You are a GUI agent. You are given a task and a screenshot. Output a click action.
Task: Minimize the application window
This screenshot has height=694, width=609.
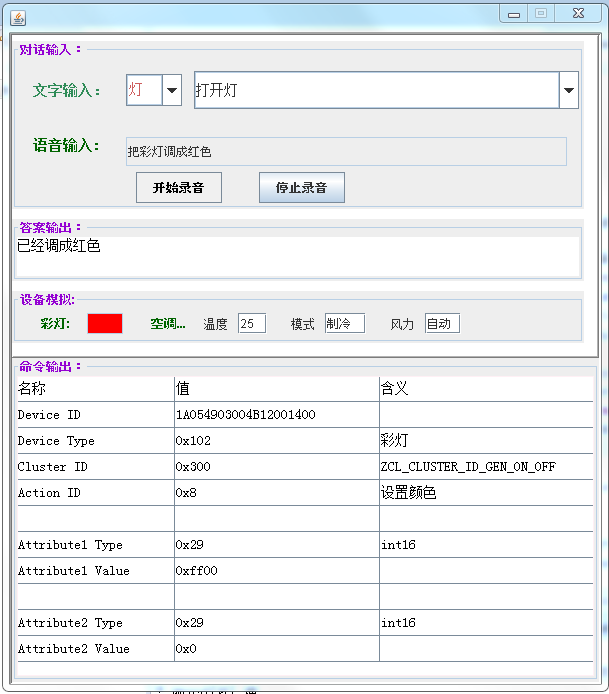[x=514, y=14]
